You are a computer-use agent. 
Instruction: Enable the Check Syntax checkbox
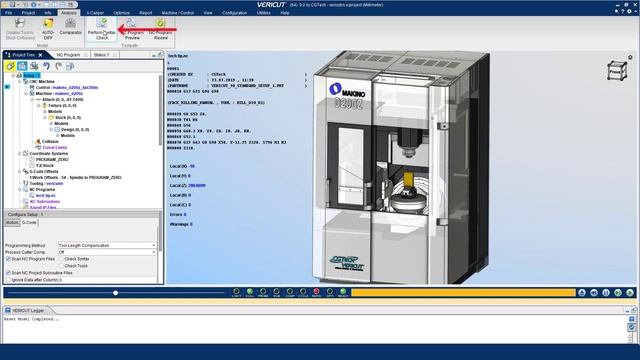tap(62, 259)
